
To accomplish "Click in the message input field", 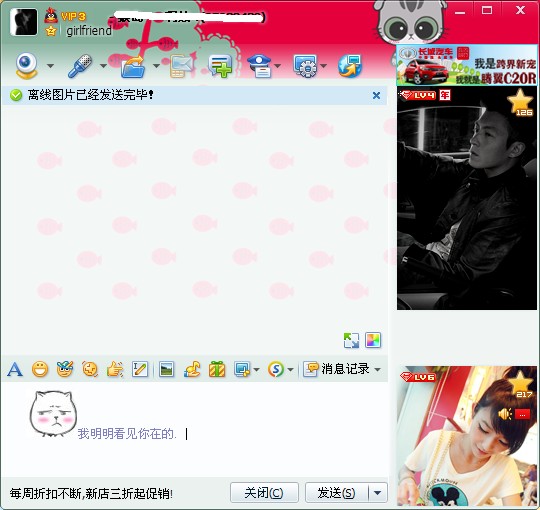I will click(195, 429).
